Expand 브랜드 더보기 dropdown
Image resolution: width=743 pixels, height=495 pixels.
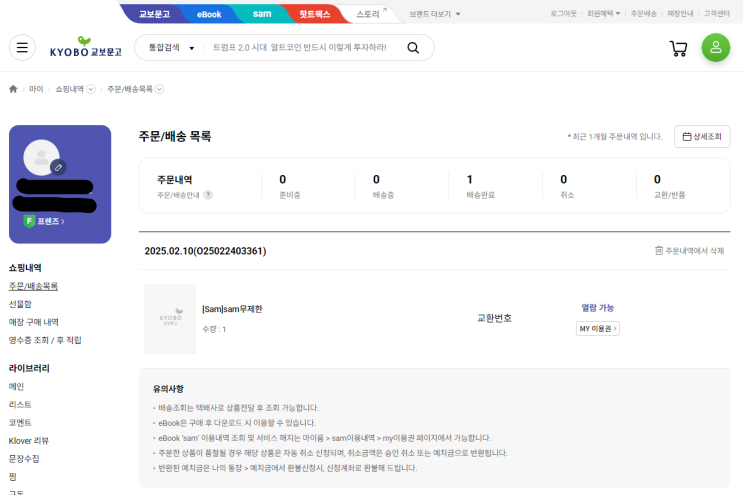pos(435,14)
